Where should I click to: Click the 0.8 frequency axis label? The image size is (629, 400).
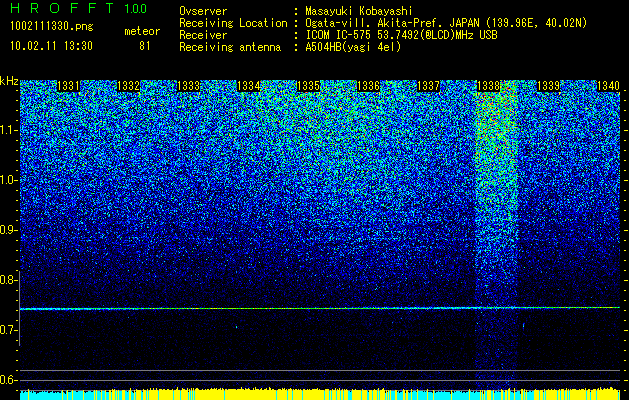[x=7, y=280]
